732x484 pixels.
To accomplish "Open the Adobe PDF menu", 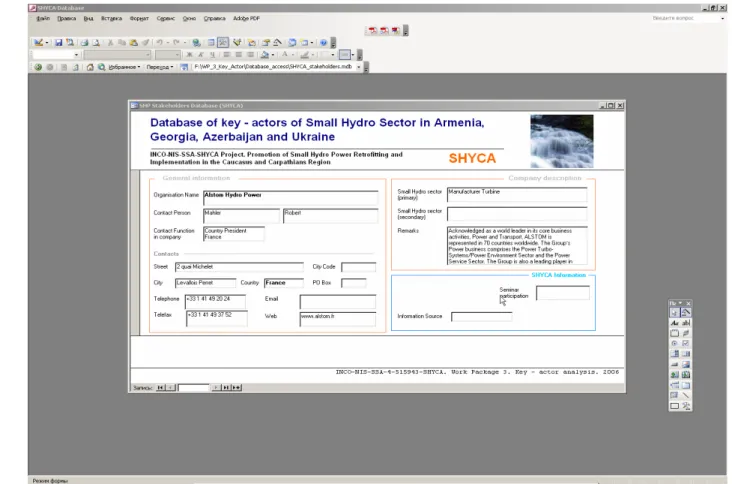I will 246,18.
